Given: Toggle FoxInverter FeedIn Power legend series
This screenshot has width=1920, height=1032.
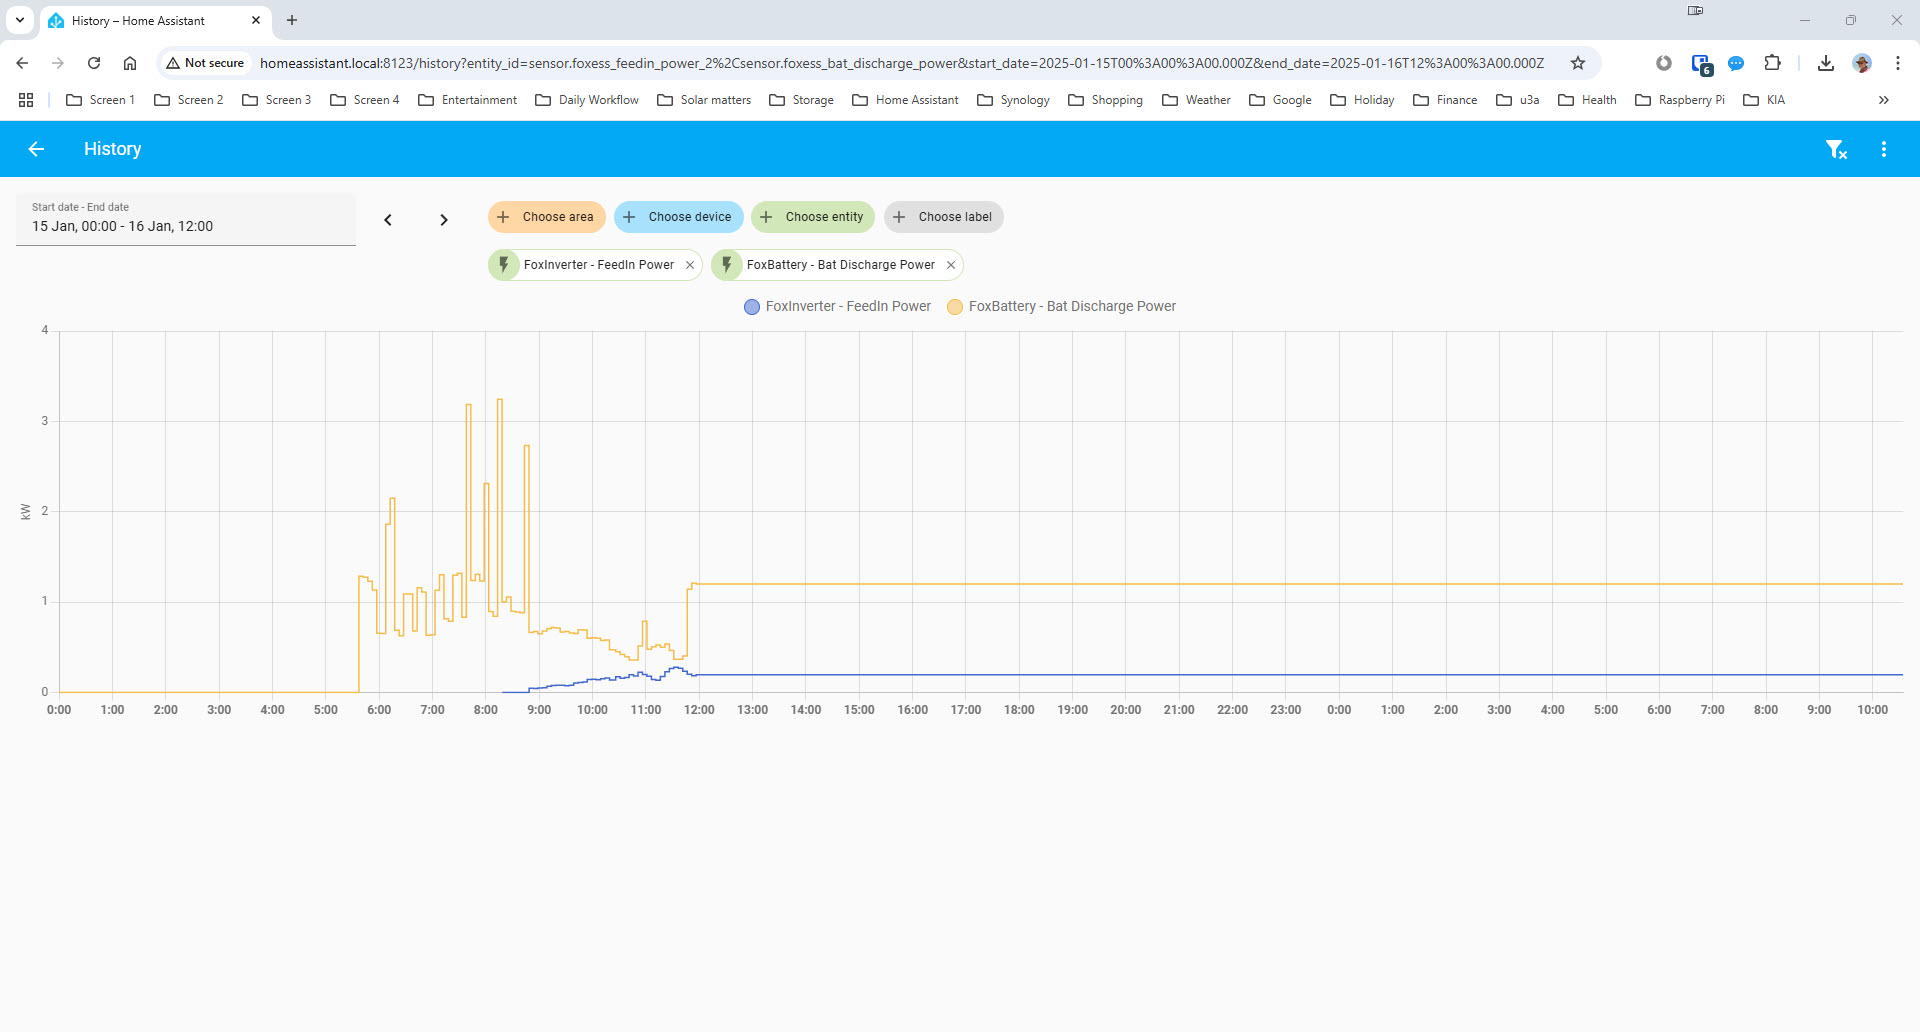Looking at the screenshot, I should 837,307.
